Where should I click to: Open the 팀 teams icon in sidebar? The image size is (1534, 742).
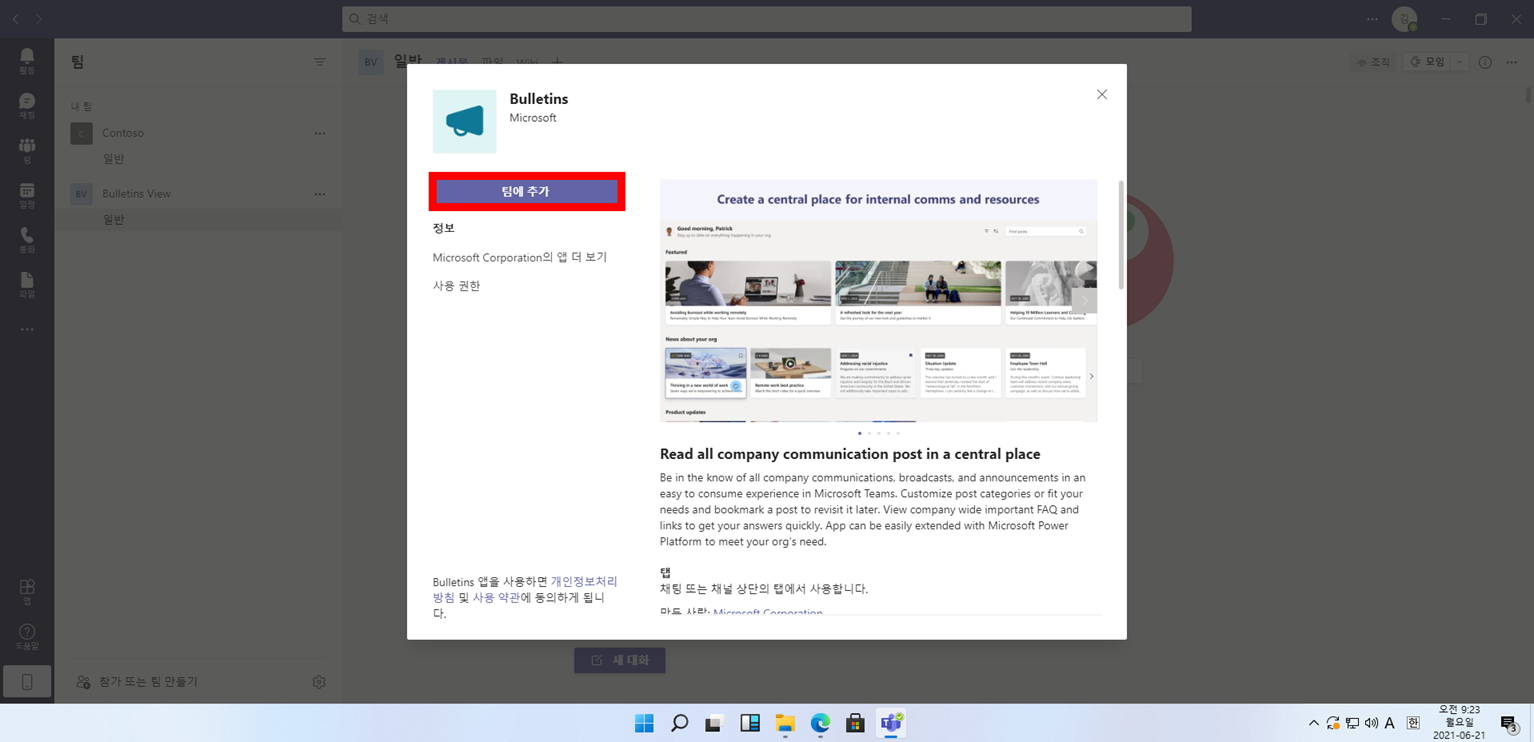(27, 150)
